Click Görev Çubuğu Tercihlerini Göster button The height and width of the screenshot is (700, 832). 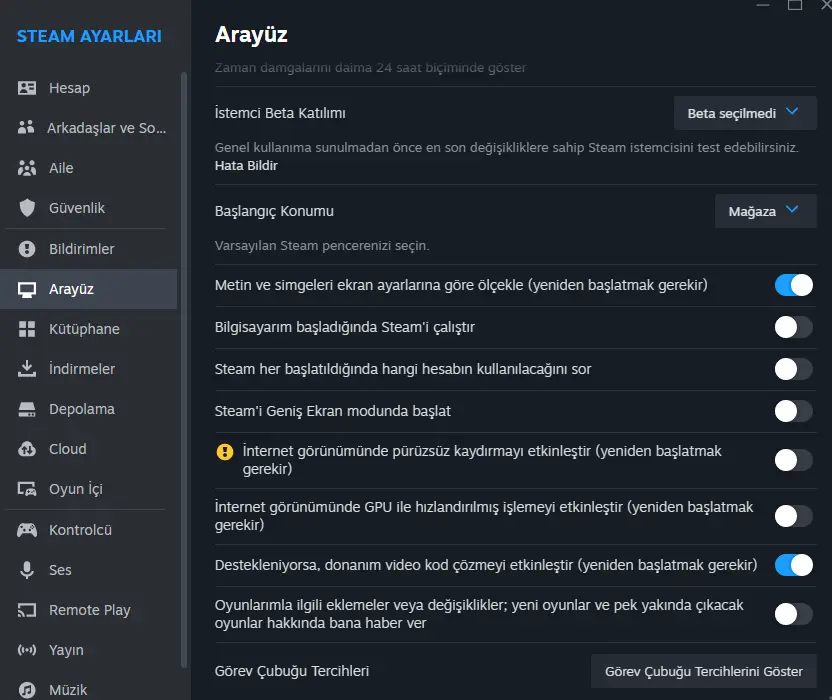point(704,671)
